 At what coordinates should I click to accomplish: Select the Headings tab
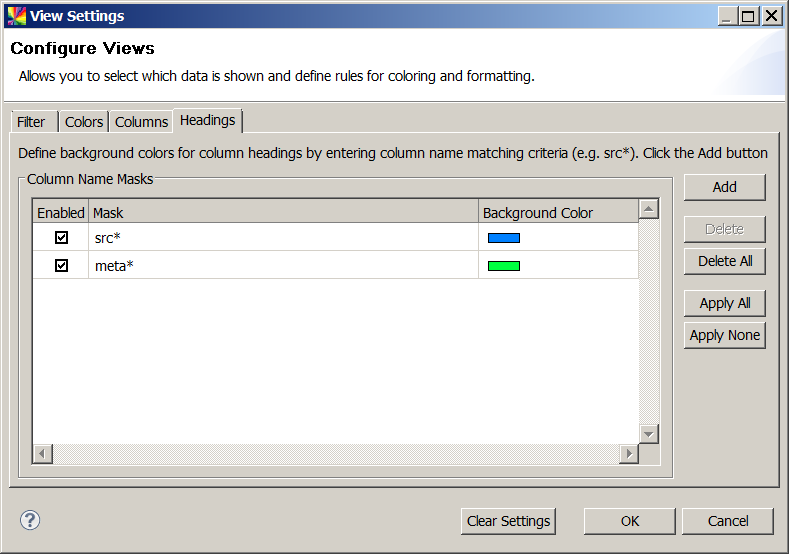click(x=208, y=120)
